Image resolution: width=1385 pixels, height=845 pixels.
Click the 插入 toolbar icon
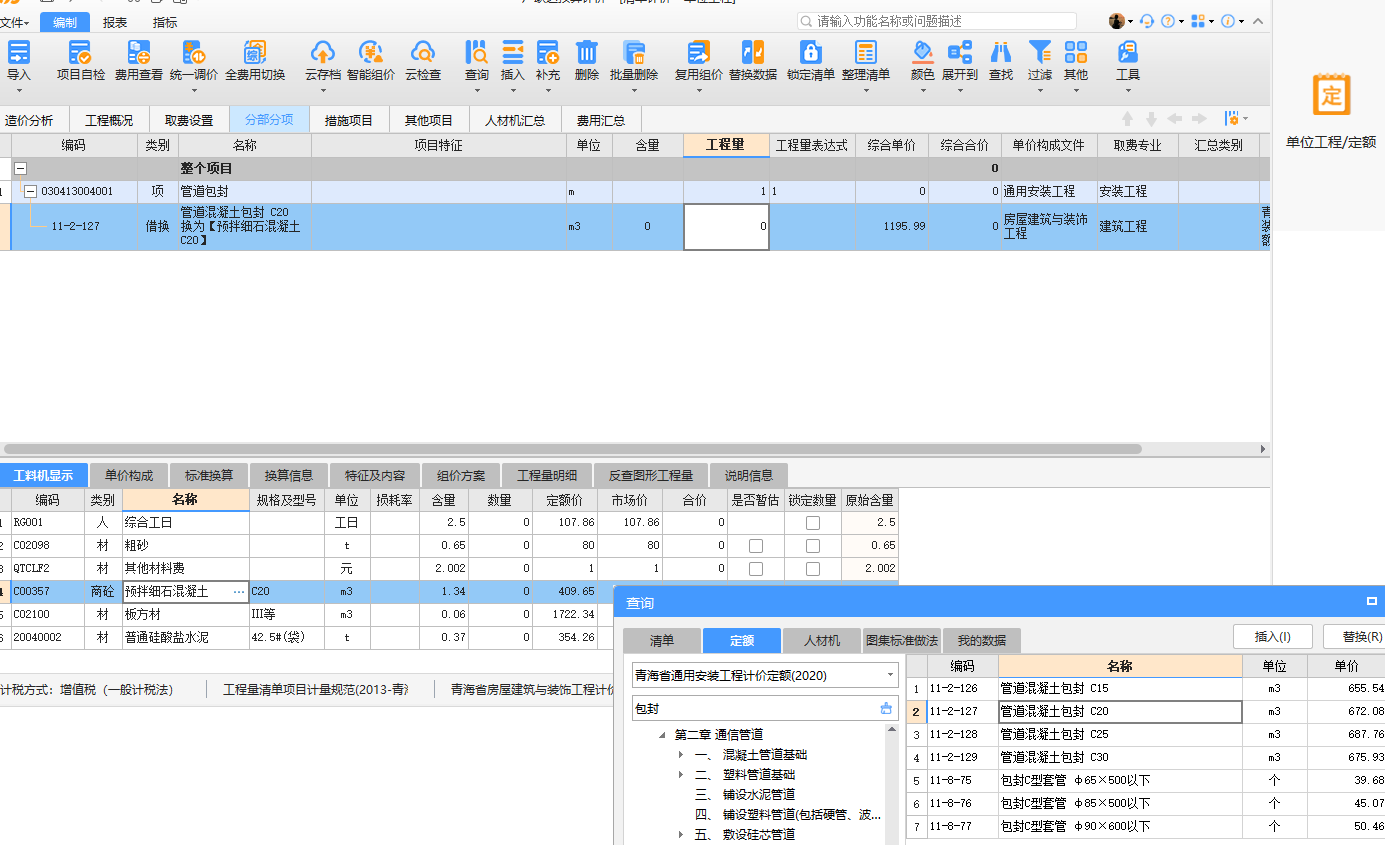click(x=512, y=52)
